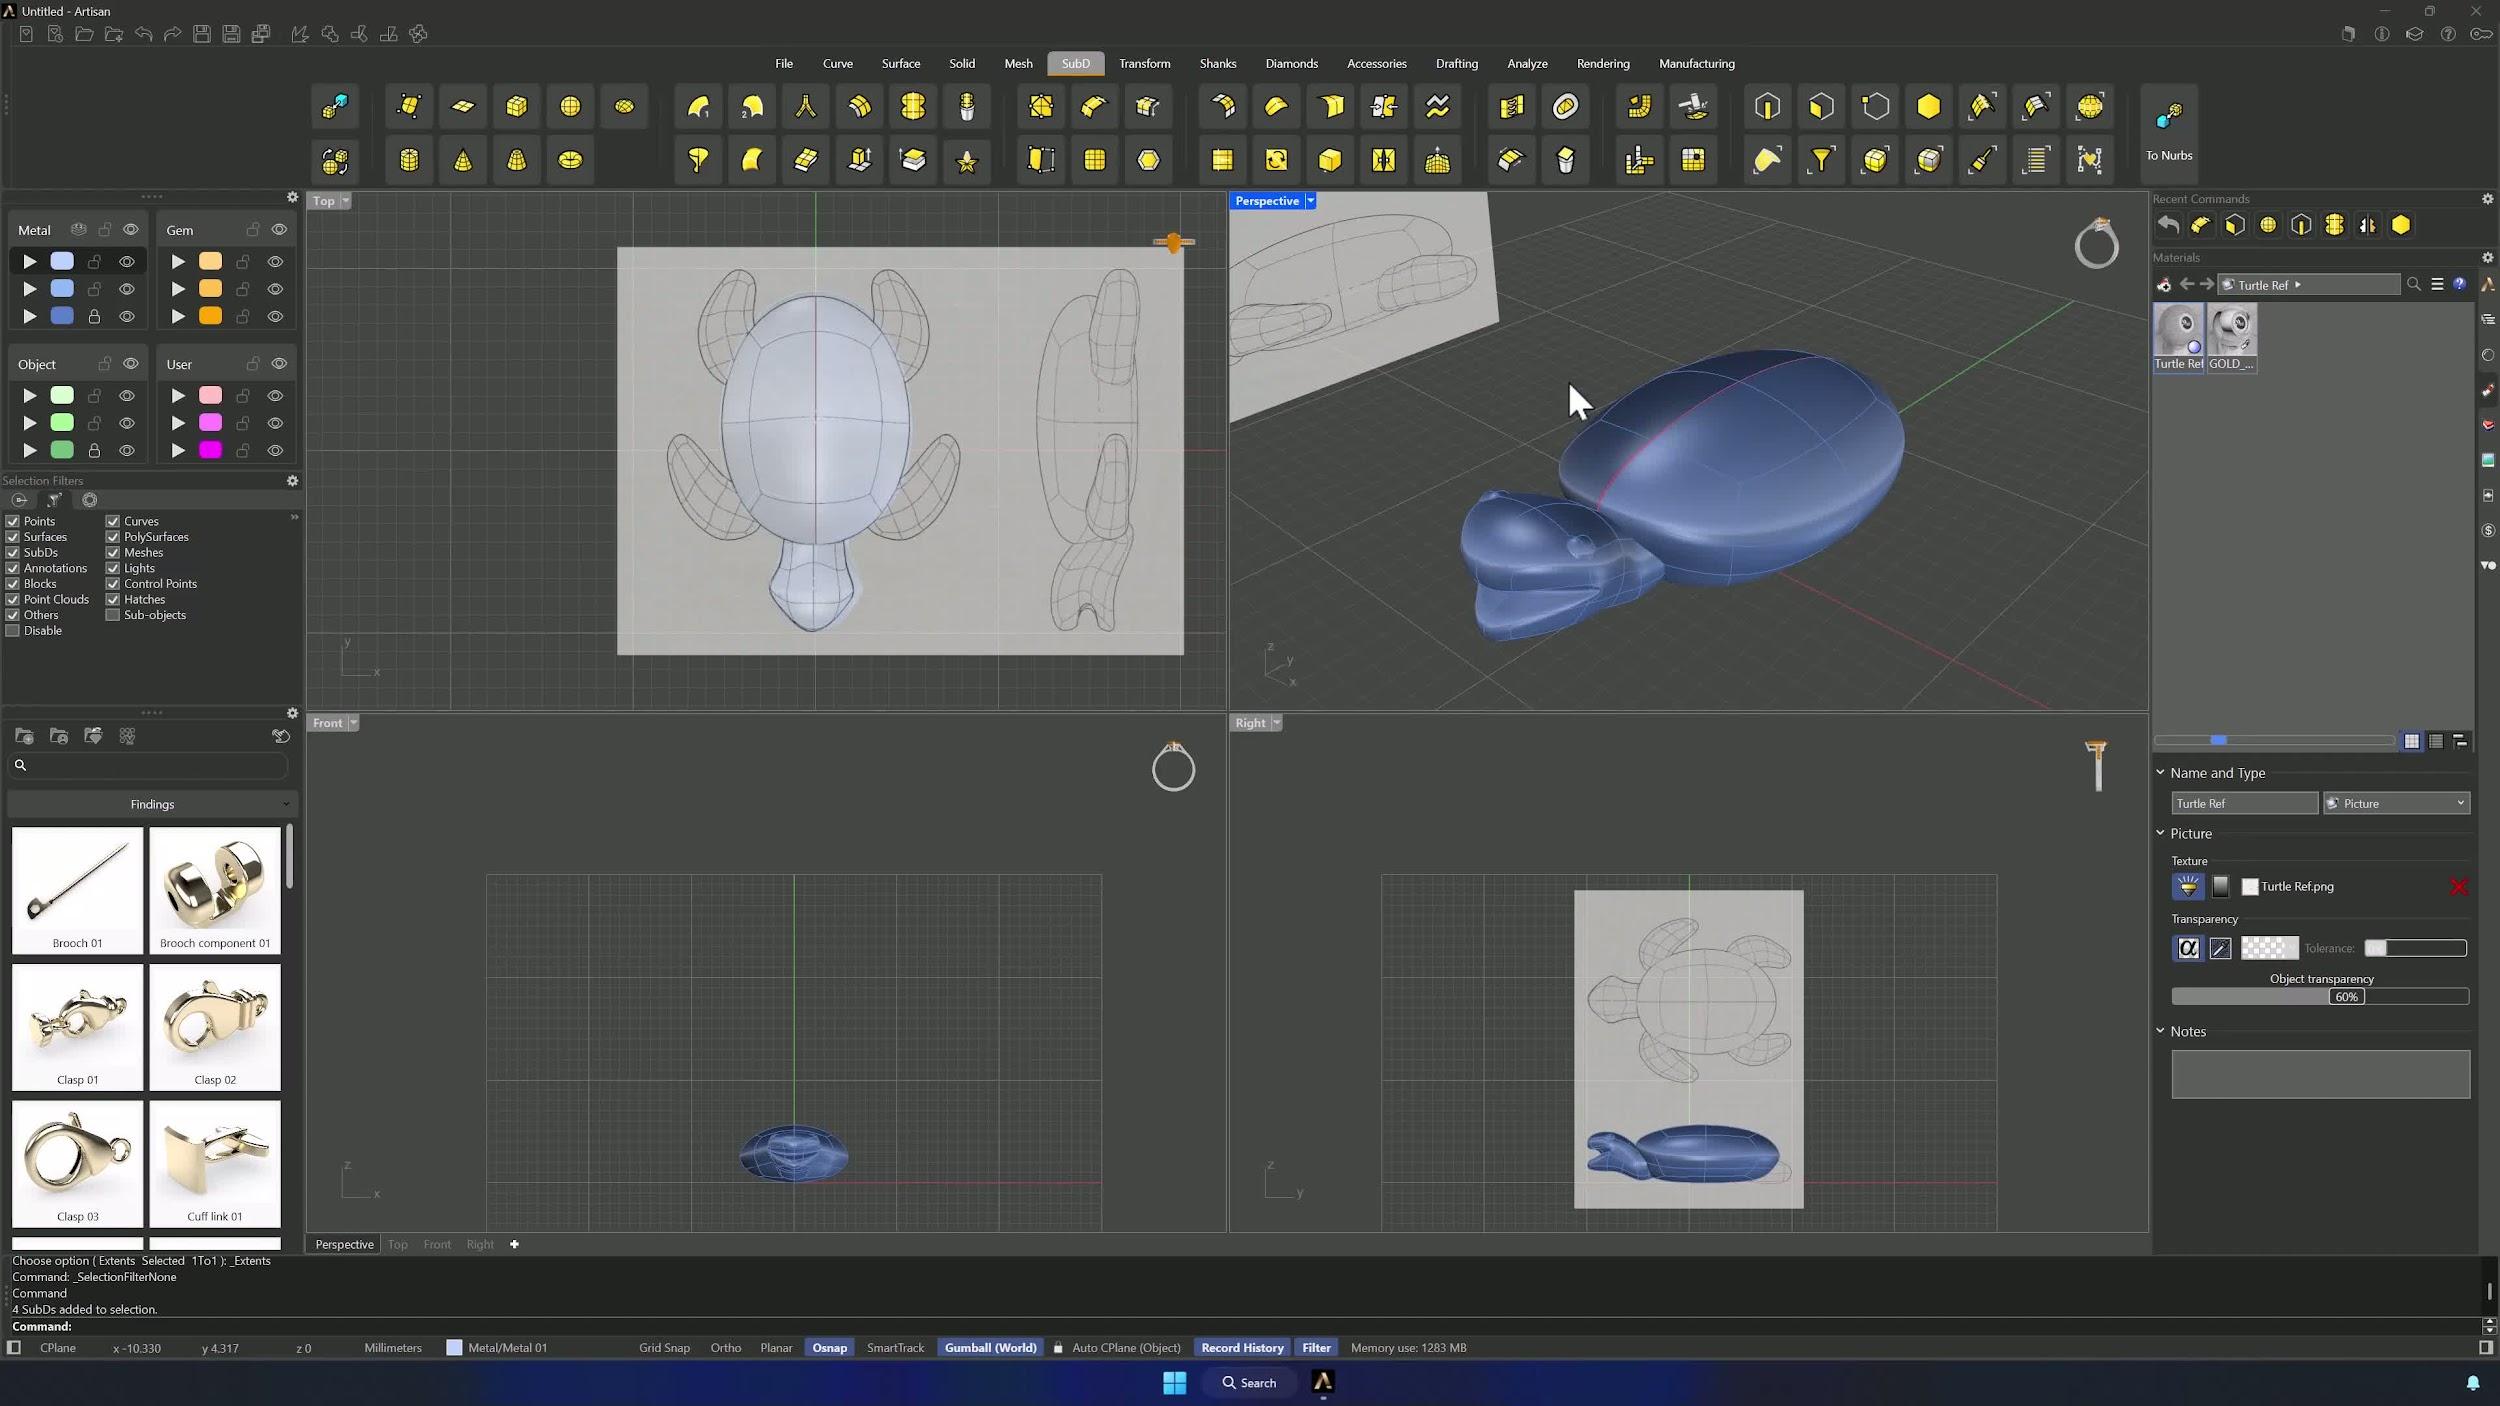Open the Perspective viewport dropdown arrow

pyautogui.click(x=1310, y=201)
